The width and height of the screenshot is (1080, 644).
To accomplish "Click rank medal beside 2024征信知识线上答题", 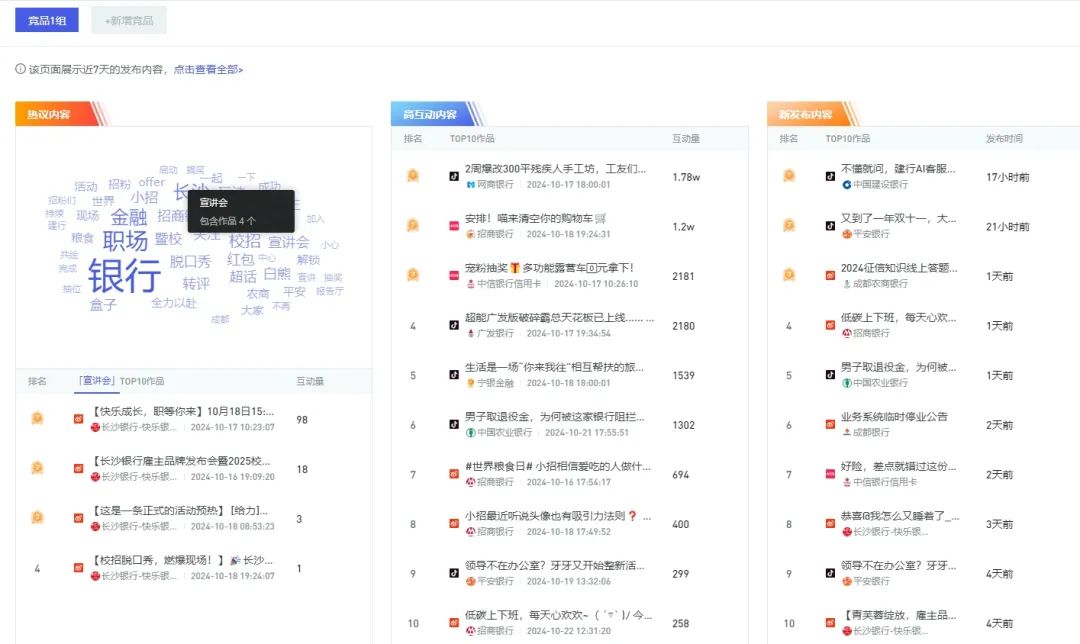I will [x=789, y=275].
